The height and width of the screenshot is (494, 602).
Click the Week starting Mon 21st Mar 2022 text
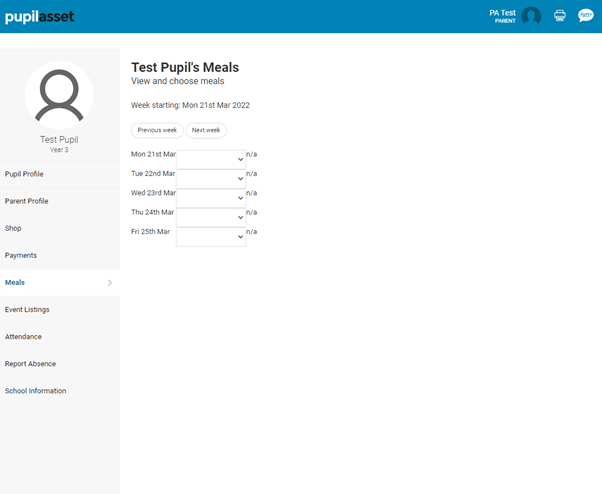tap(190, 105)
